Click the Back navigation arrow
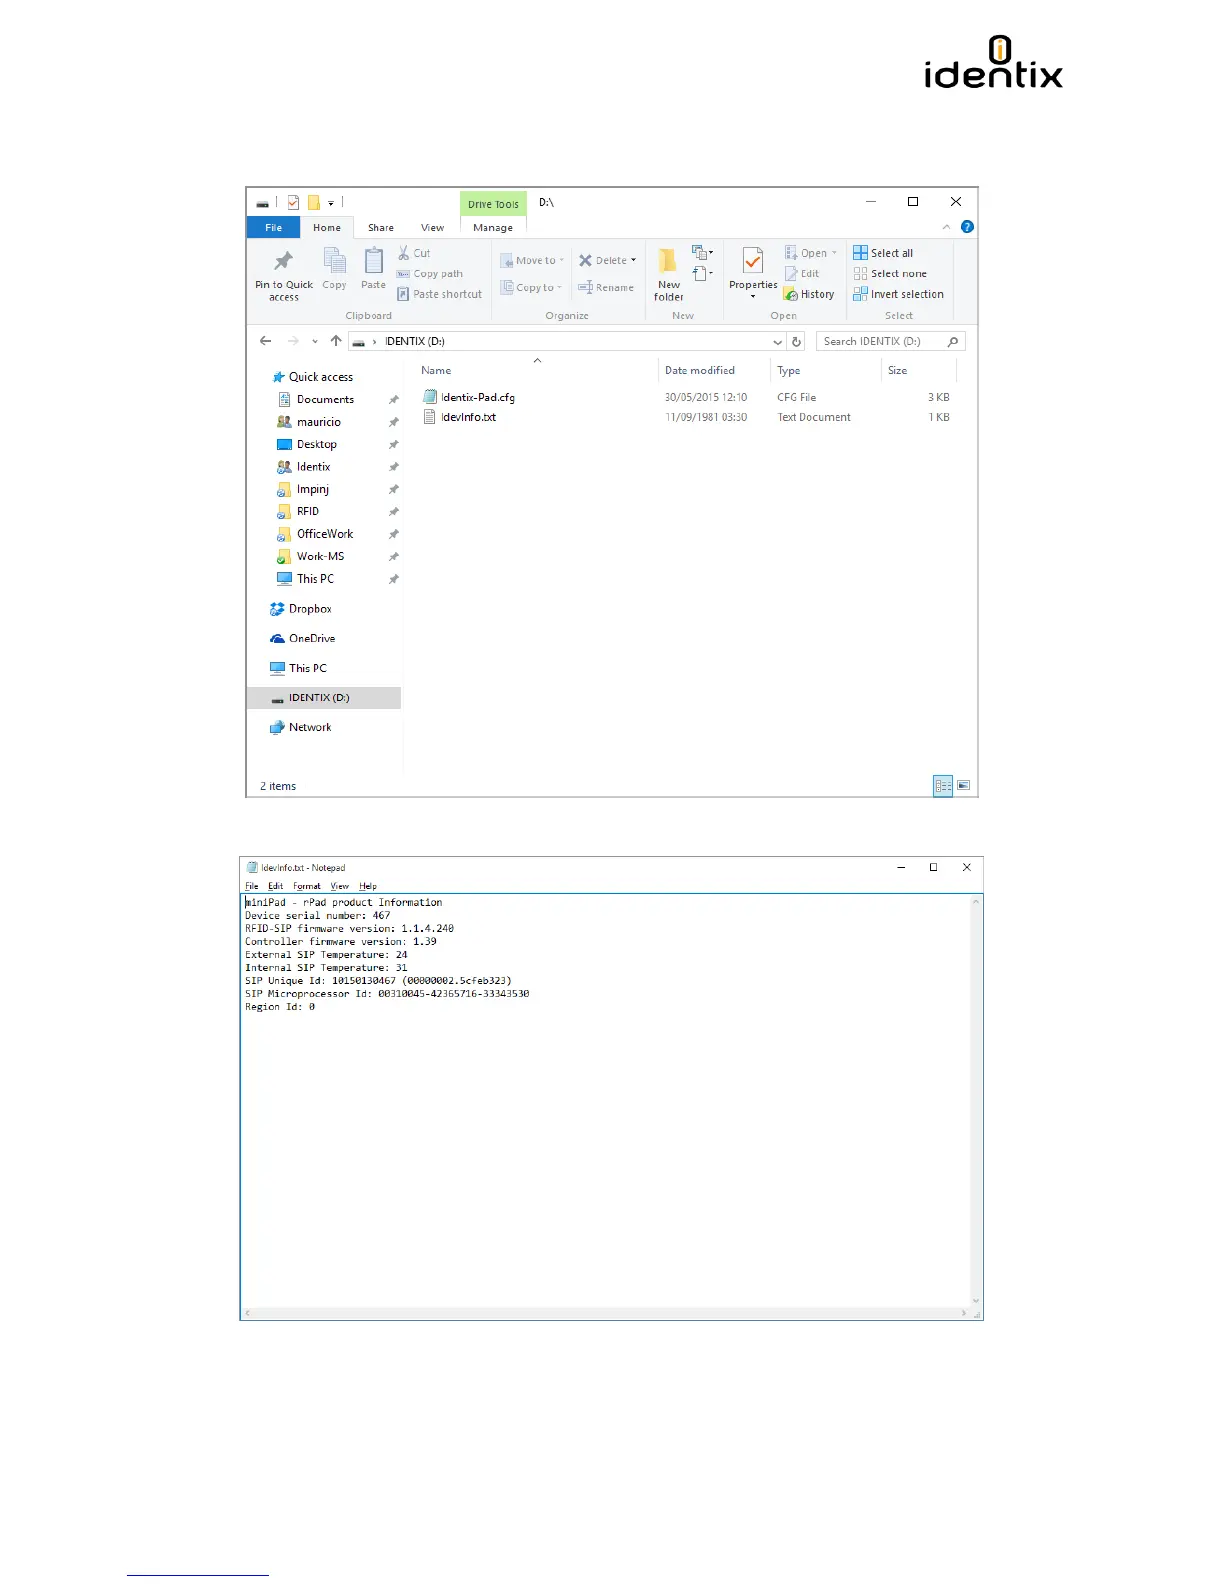Screen dimensions: 1224x1584 pos(265,341)
